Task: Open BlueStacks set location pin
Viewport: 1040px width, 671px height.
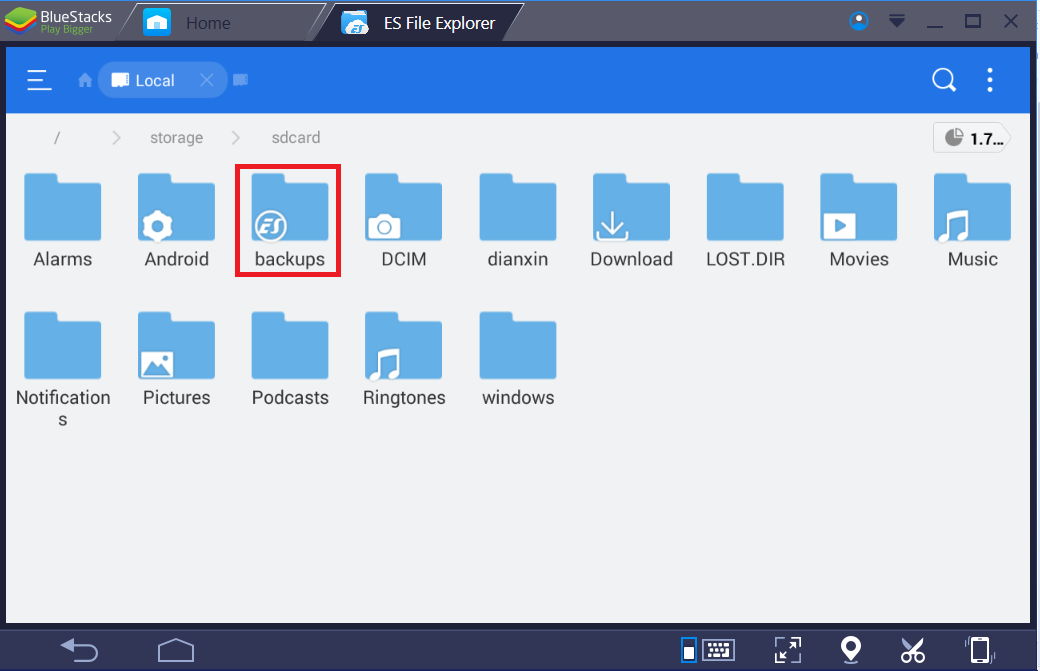Action: click(850, 650)
